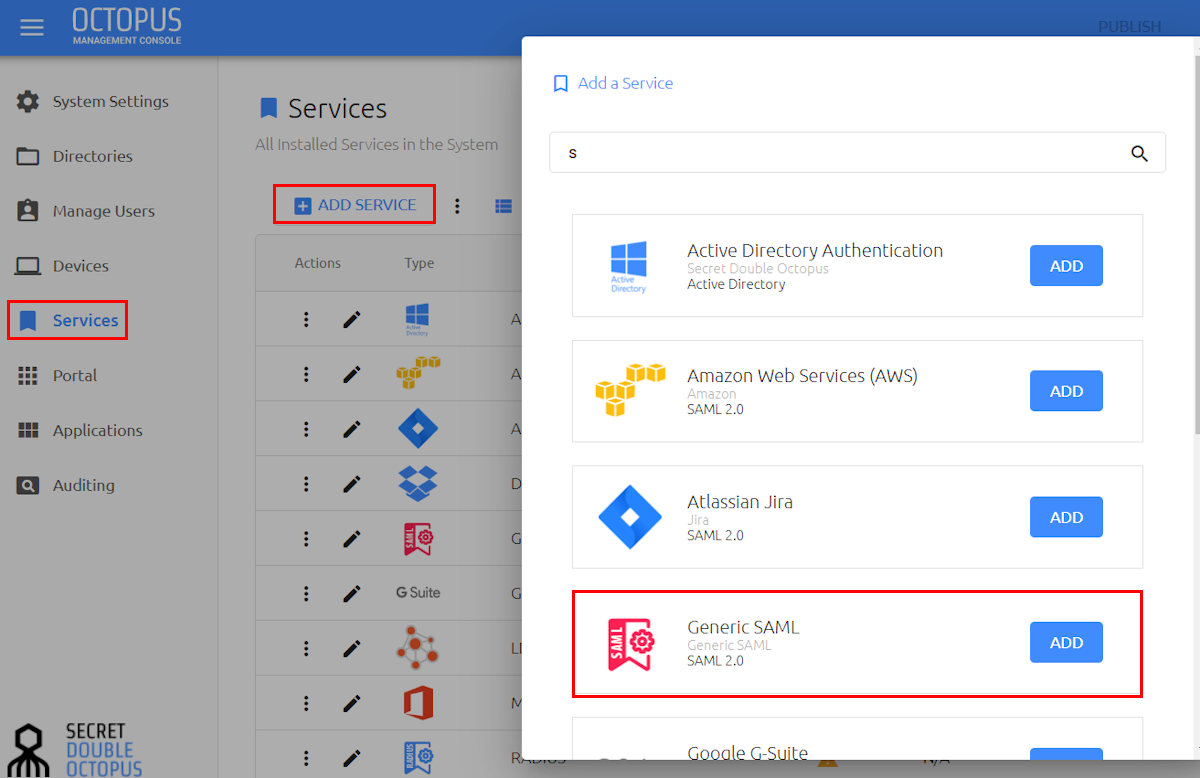The image size is (1200, 778).
Task: Open more options next to Add Service
Action: click(457, 206)
